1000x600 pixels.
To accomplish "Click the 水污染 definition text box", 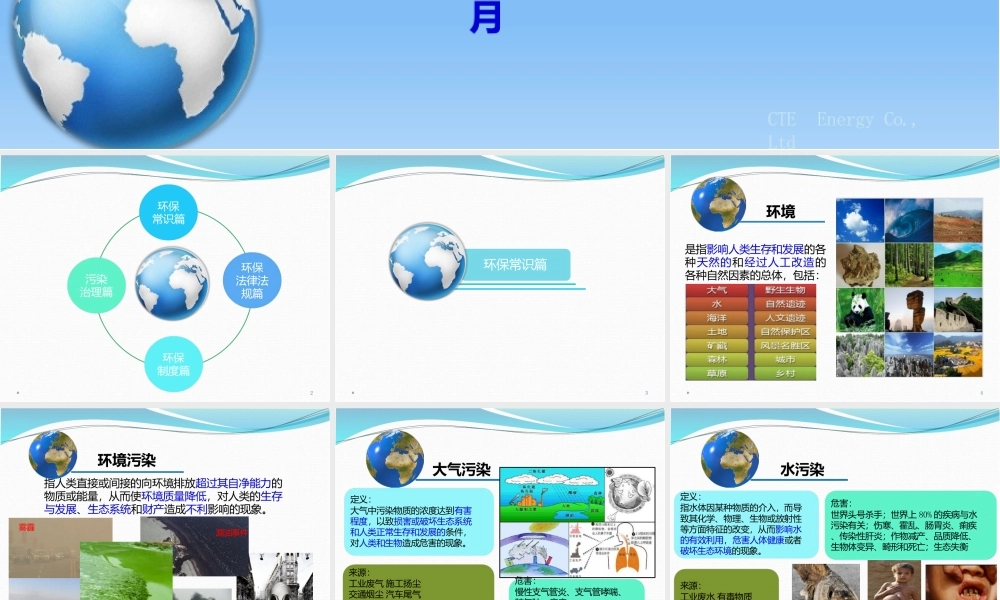I will [746, 523].
